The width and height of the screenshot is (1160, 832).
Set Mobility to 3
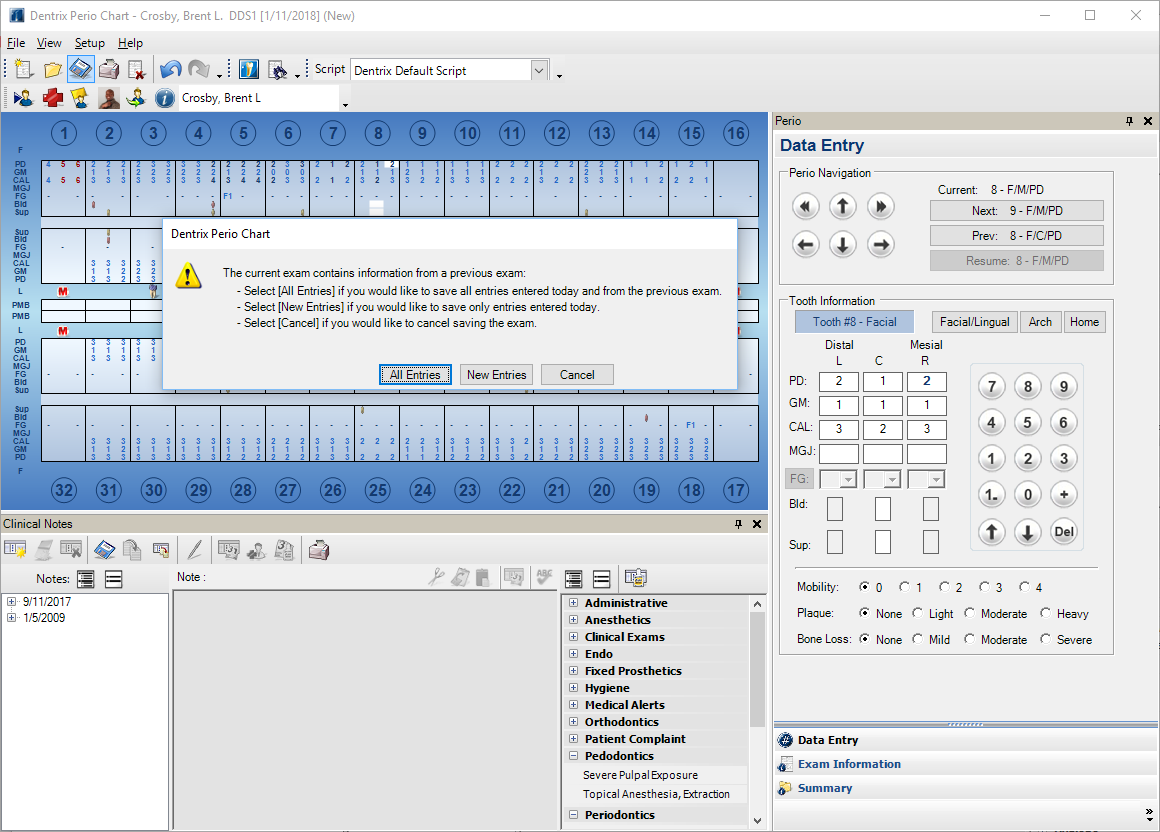(984, 586)
